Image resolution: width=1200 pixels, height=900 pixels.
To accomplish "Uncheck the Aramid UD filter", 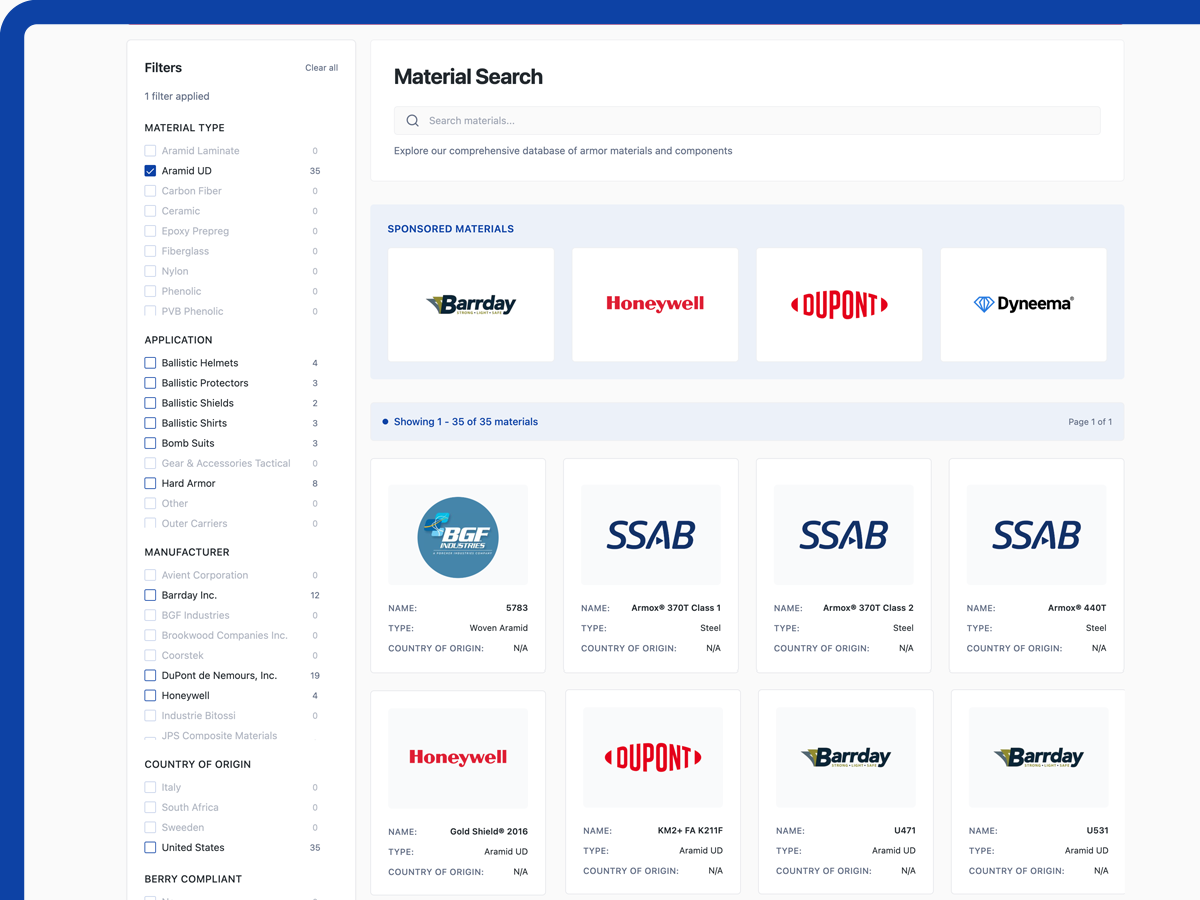I will (150, 171).
